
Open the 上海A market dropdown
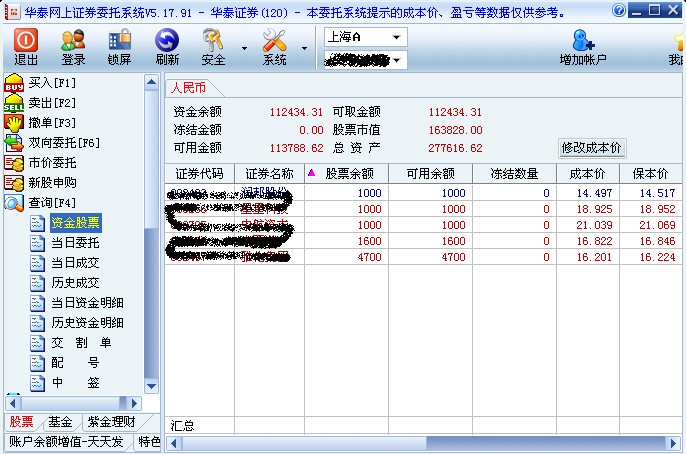coord(366,37)
